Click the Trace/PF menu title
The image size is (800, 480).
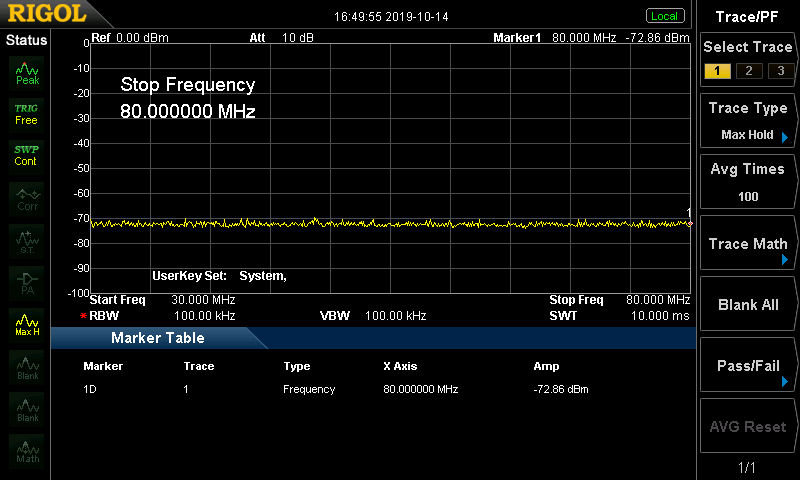click(x=748, y=16)
